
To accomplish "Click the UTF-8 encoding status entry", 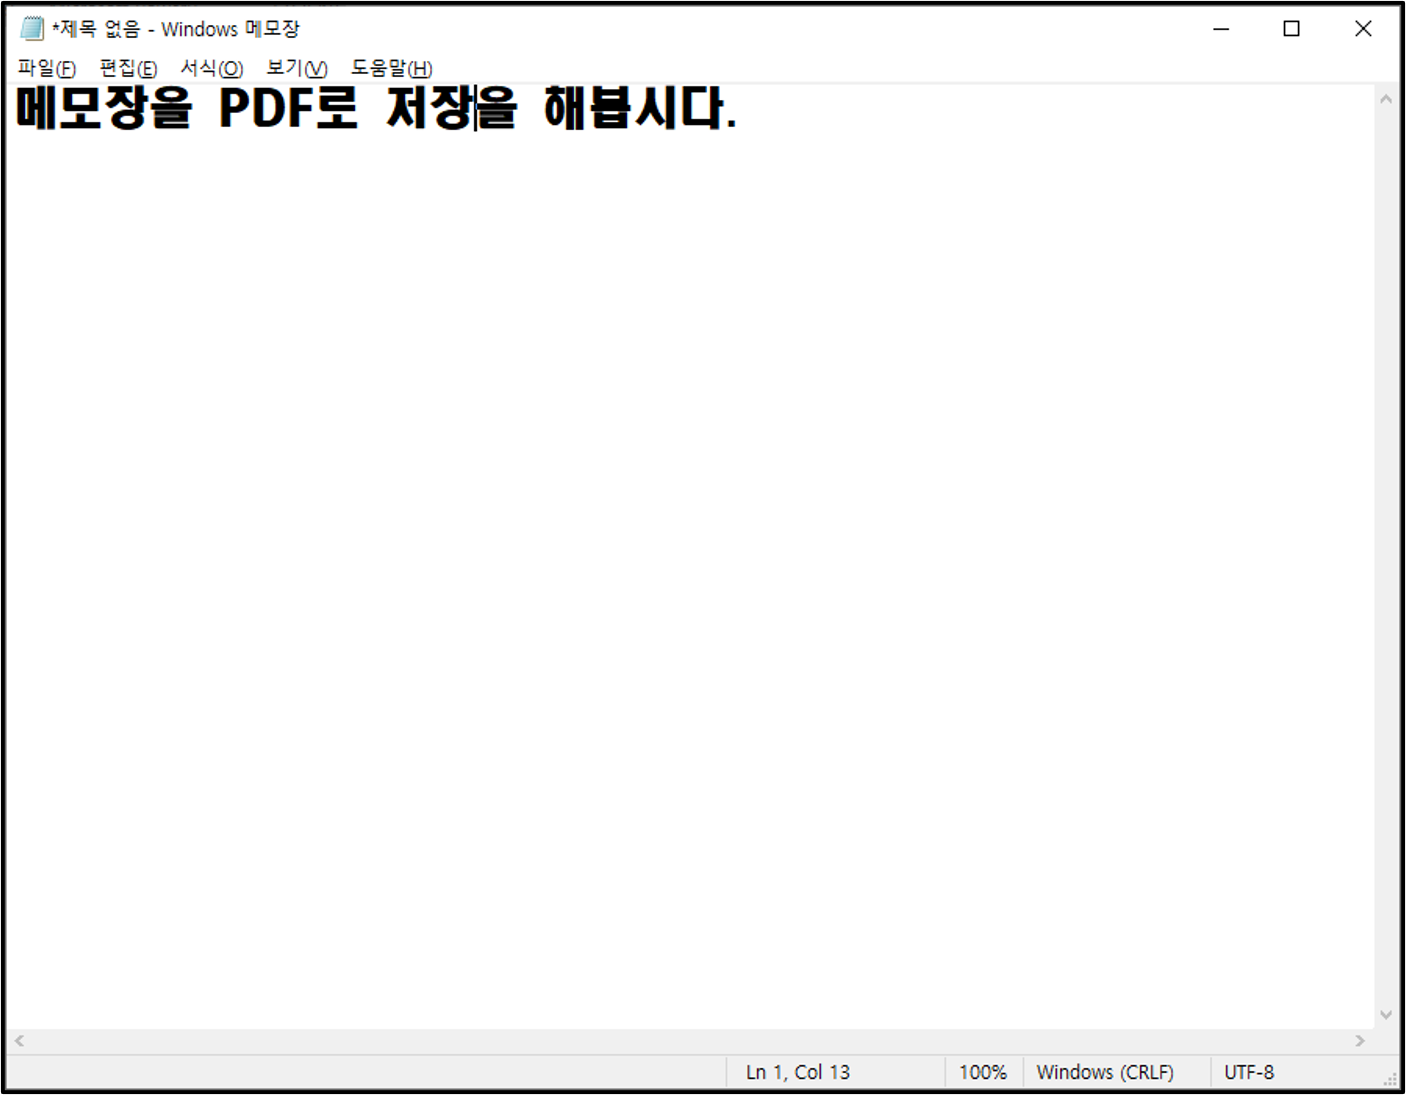I will click(x=1249, y=1072).
